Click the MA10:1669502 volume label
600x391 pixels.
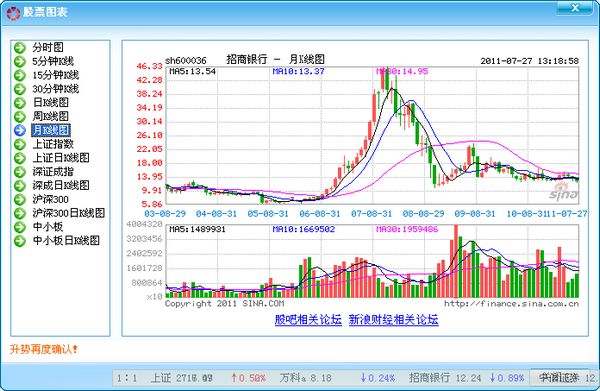click(304, 229)
